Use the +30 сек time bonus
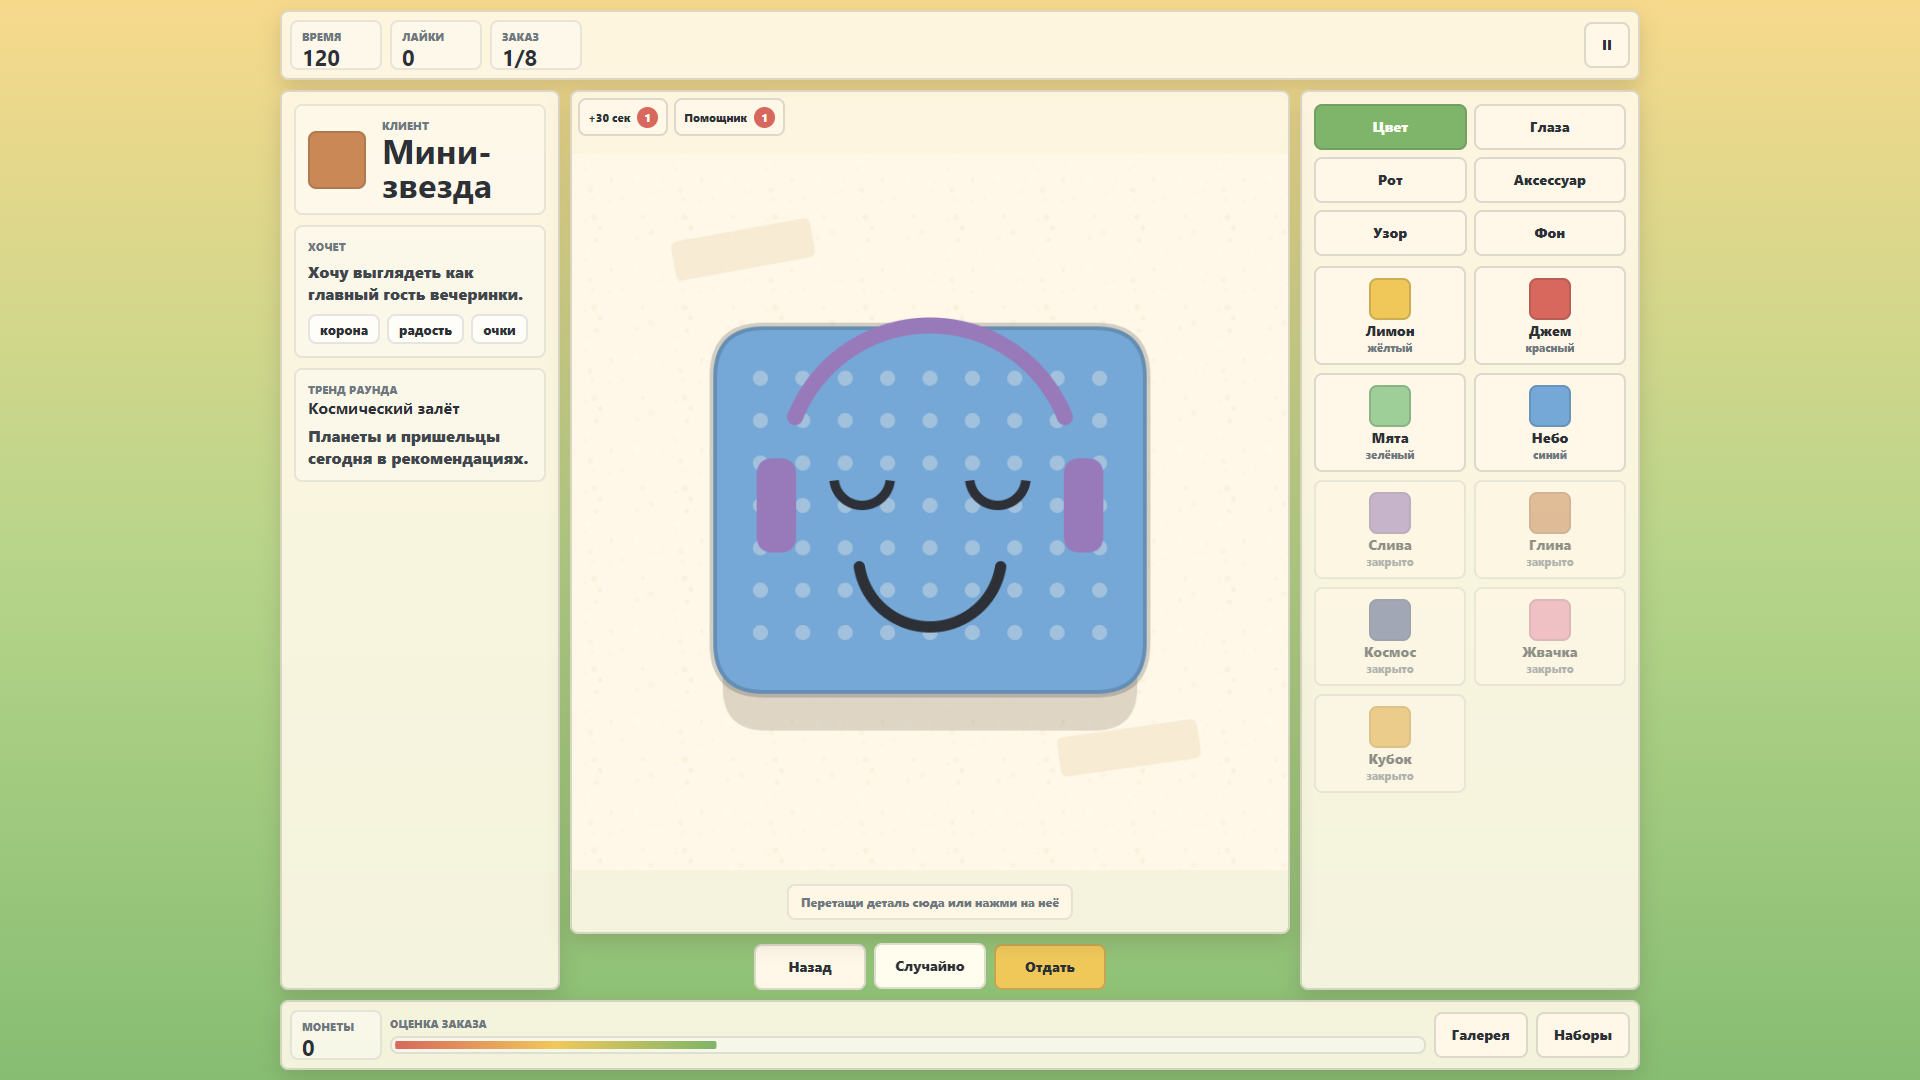1920x1080 pixels. click(622, 118)
